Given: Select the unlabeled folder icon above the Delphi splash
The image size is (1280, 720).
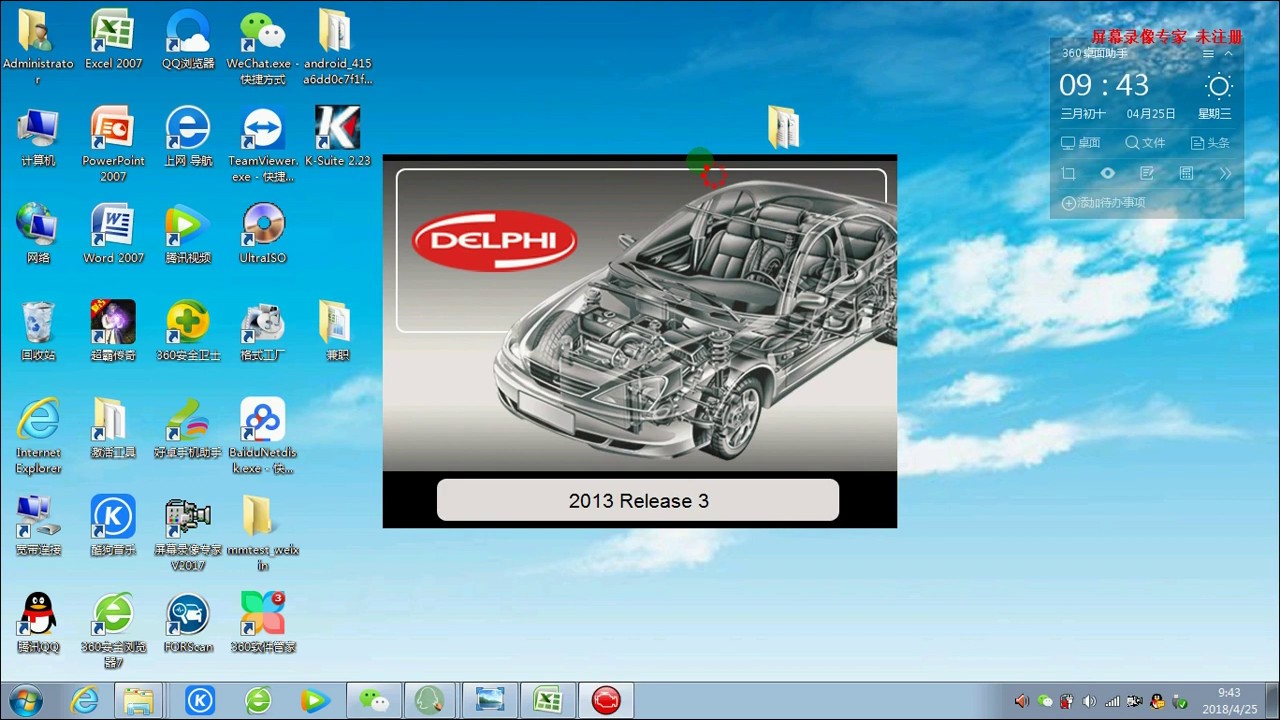Looking at the screenshot, I should (x=783, y=128).
